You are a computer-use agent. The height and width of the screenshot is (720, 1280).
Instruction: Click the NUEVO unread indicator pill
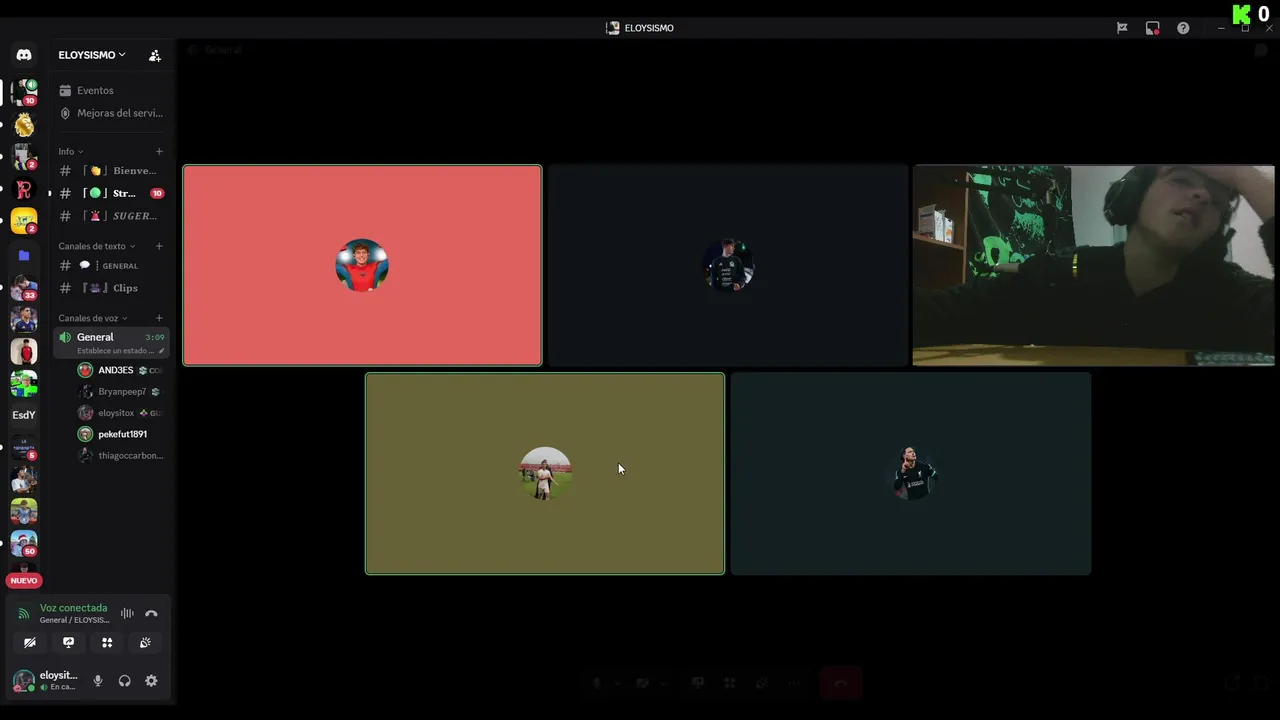point(24,580)
